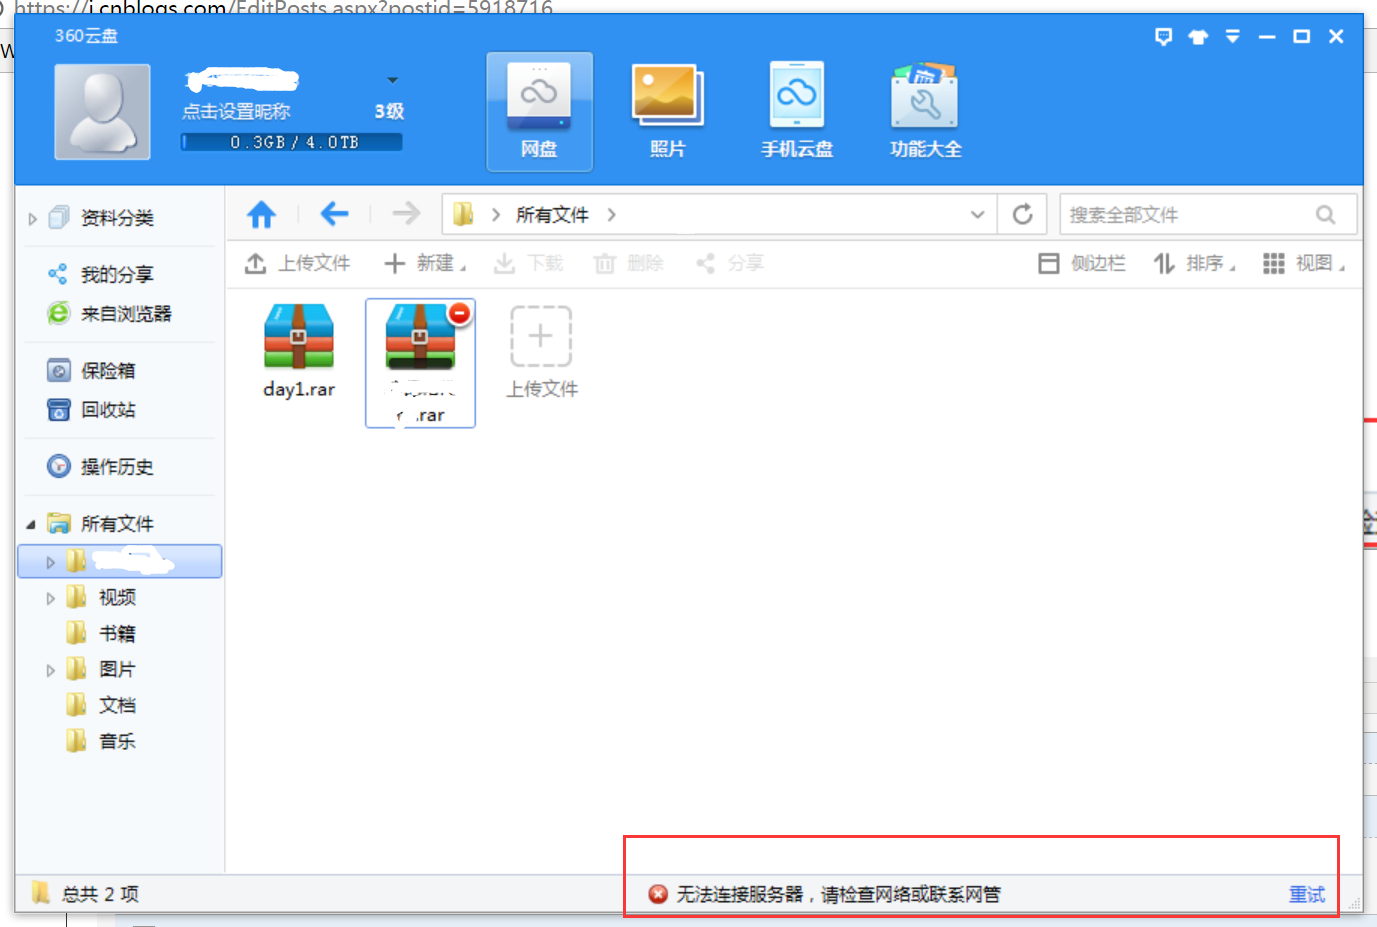
Task: Toggle the 侧边栏 sidebar panel
Action: [x=1082, y=263]
